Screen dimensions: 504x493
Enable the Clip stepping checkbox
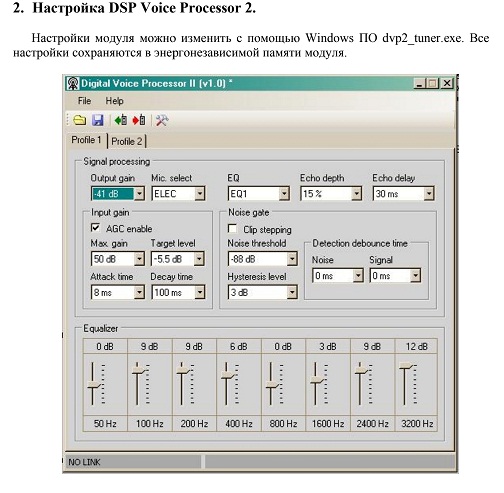point(232,228)
